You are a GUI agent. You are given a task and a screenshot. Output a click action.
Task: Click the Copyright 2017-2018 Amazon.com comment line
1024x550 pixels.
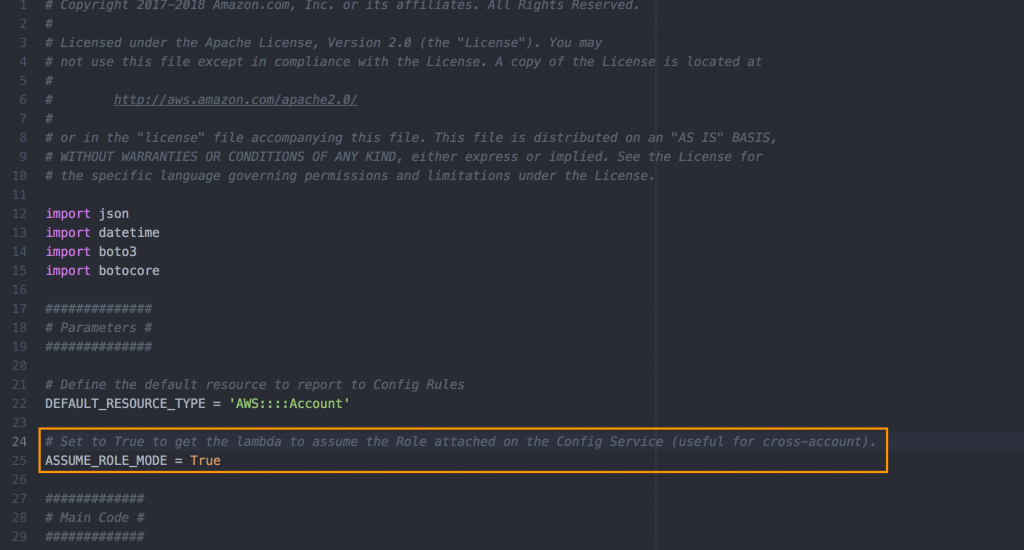click(x=342, y=6)
